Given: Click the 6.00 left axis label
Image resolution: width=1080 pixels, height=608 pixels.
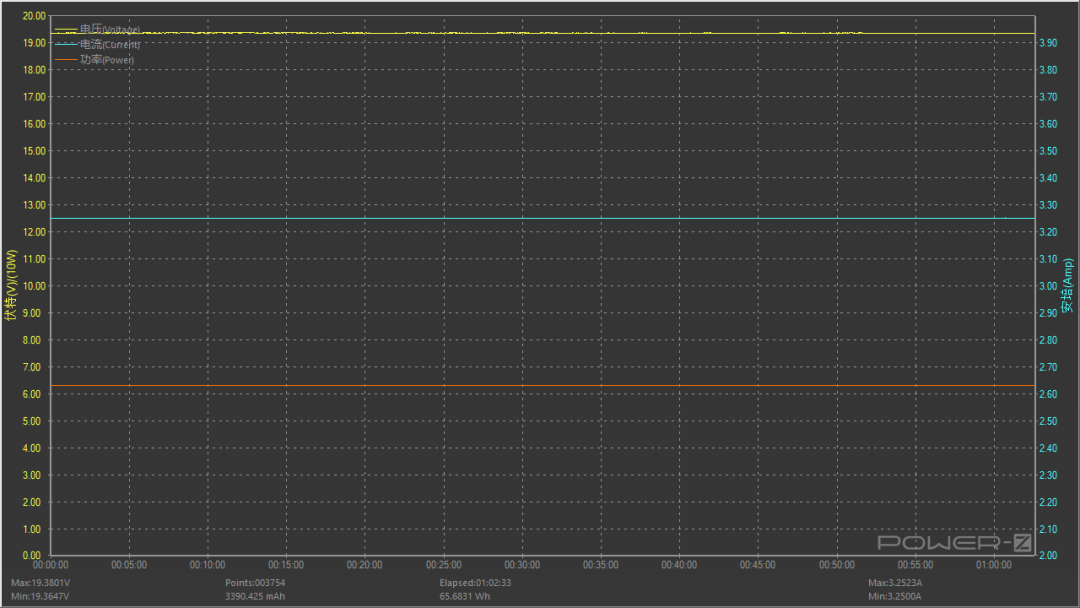Looking at the screenshot, I should pyautogui.click(x=32, y=394).
